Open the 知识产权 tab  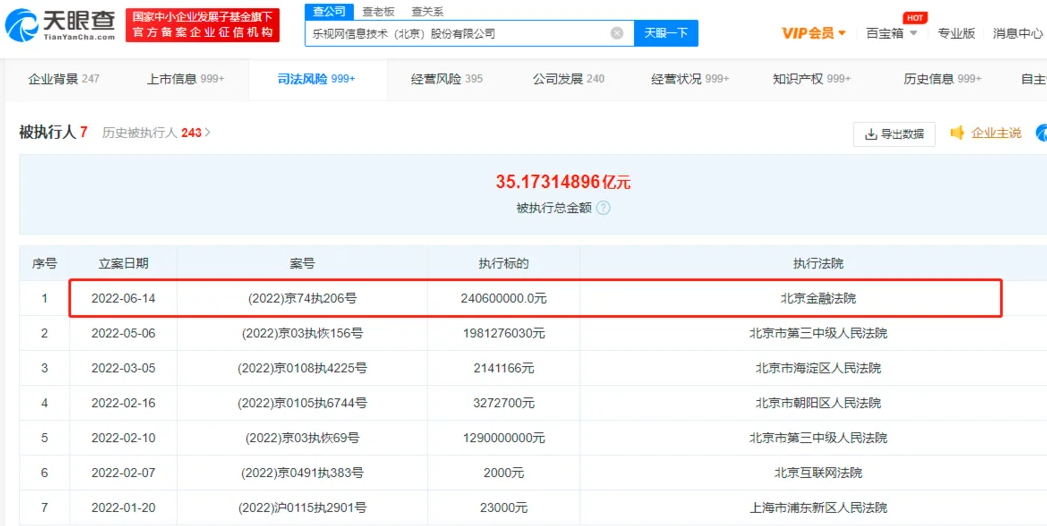click(x=811, y=79)
